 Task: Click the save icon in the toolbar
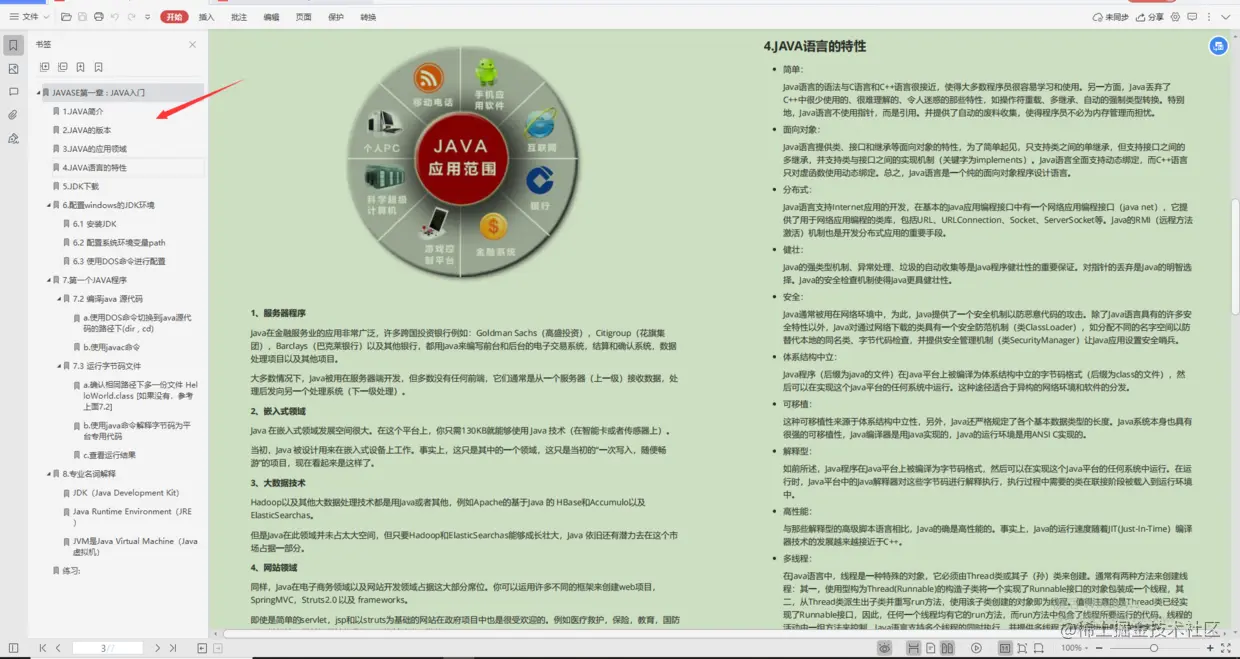click(82, 17)
